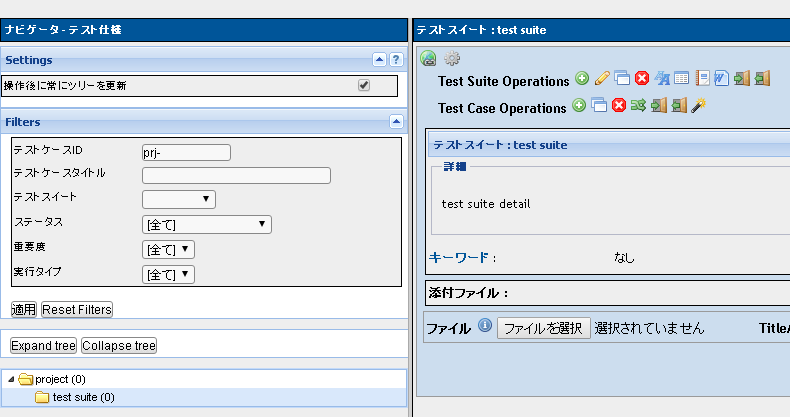
Task: Click last door-arrow icon in Test Suite Operations
Action: [762, 78]
